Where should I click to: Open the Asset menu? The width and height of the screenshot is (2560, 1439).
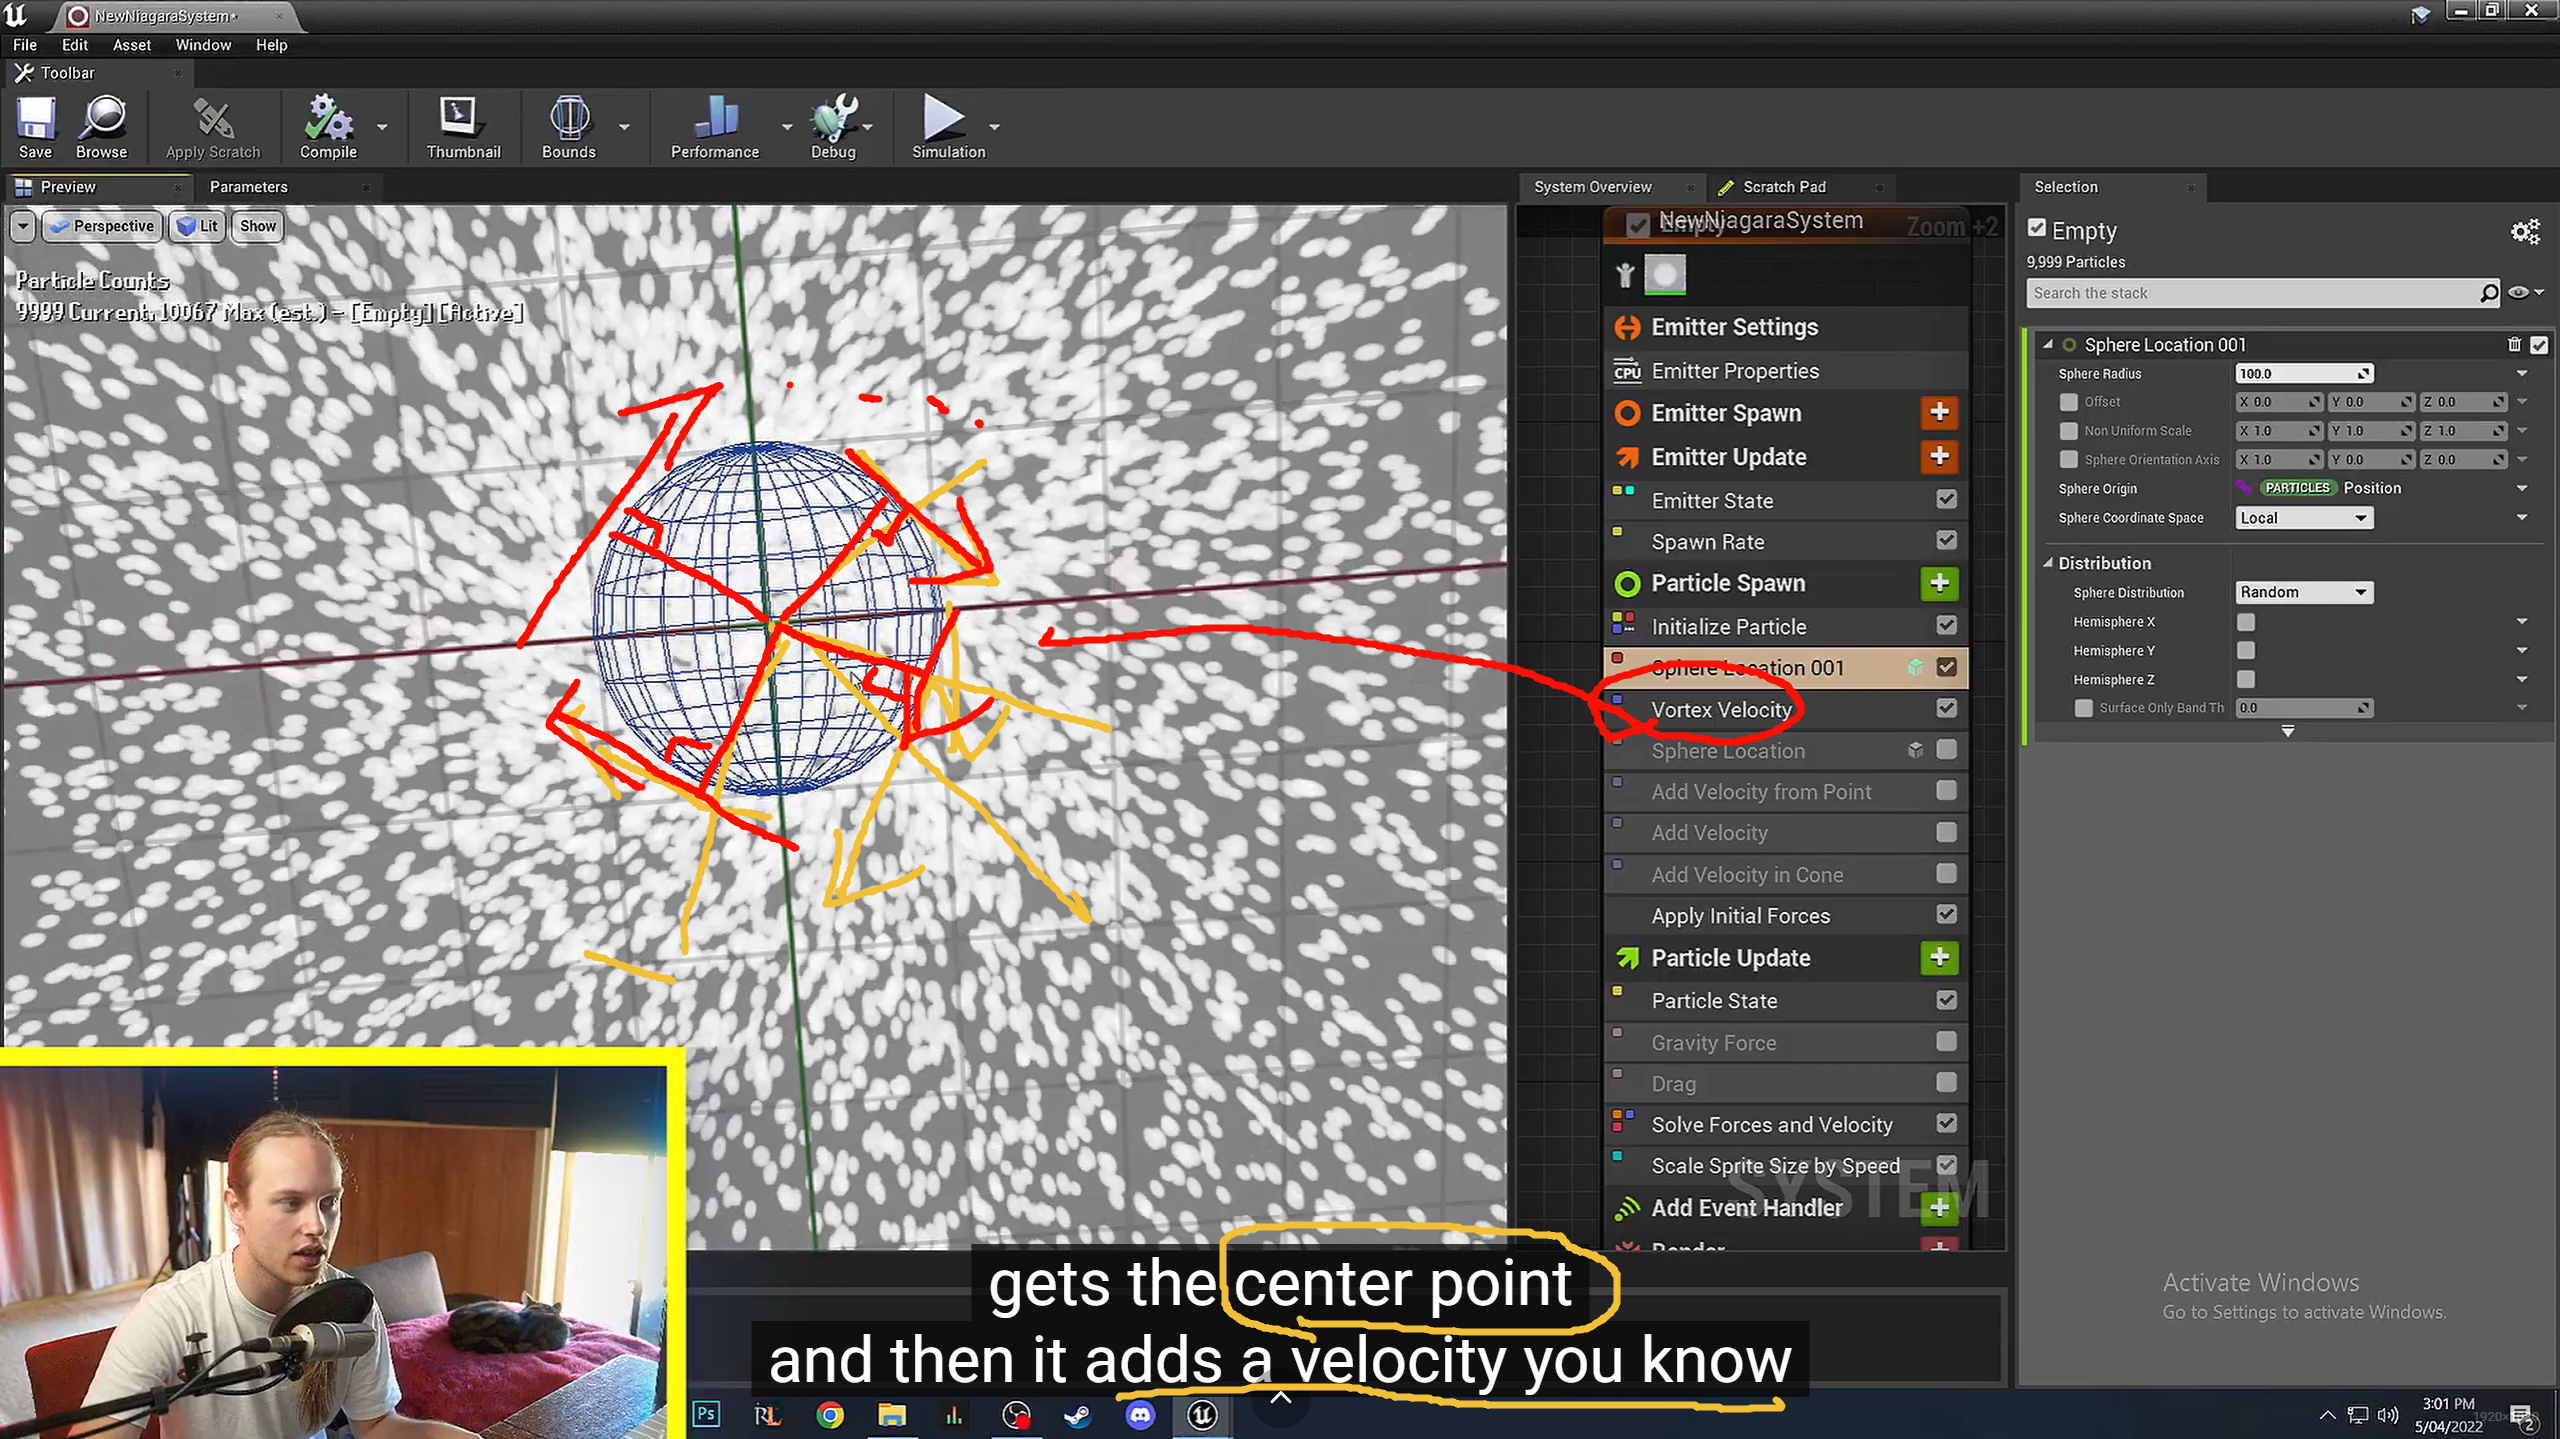tap(131, 45)
